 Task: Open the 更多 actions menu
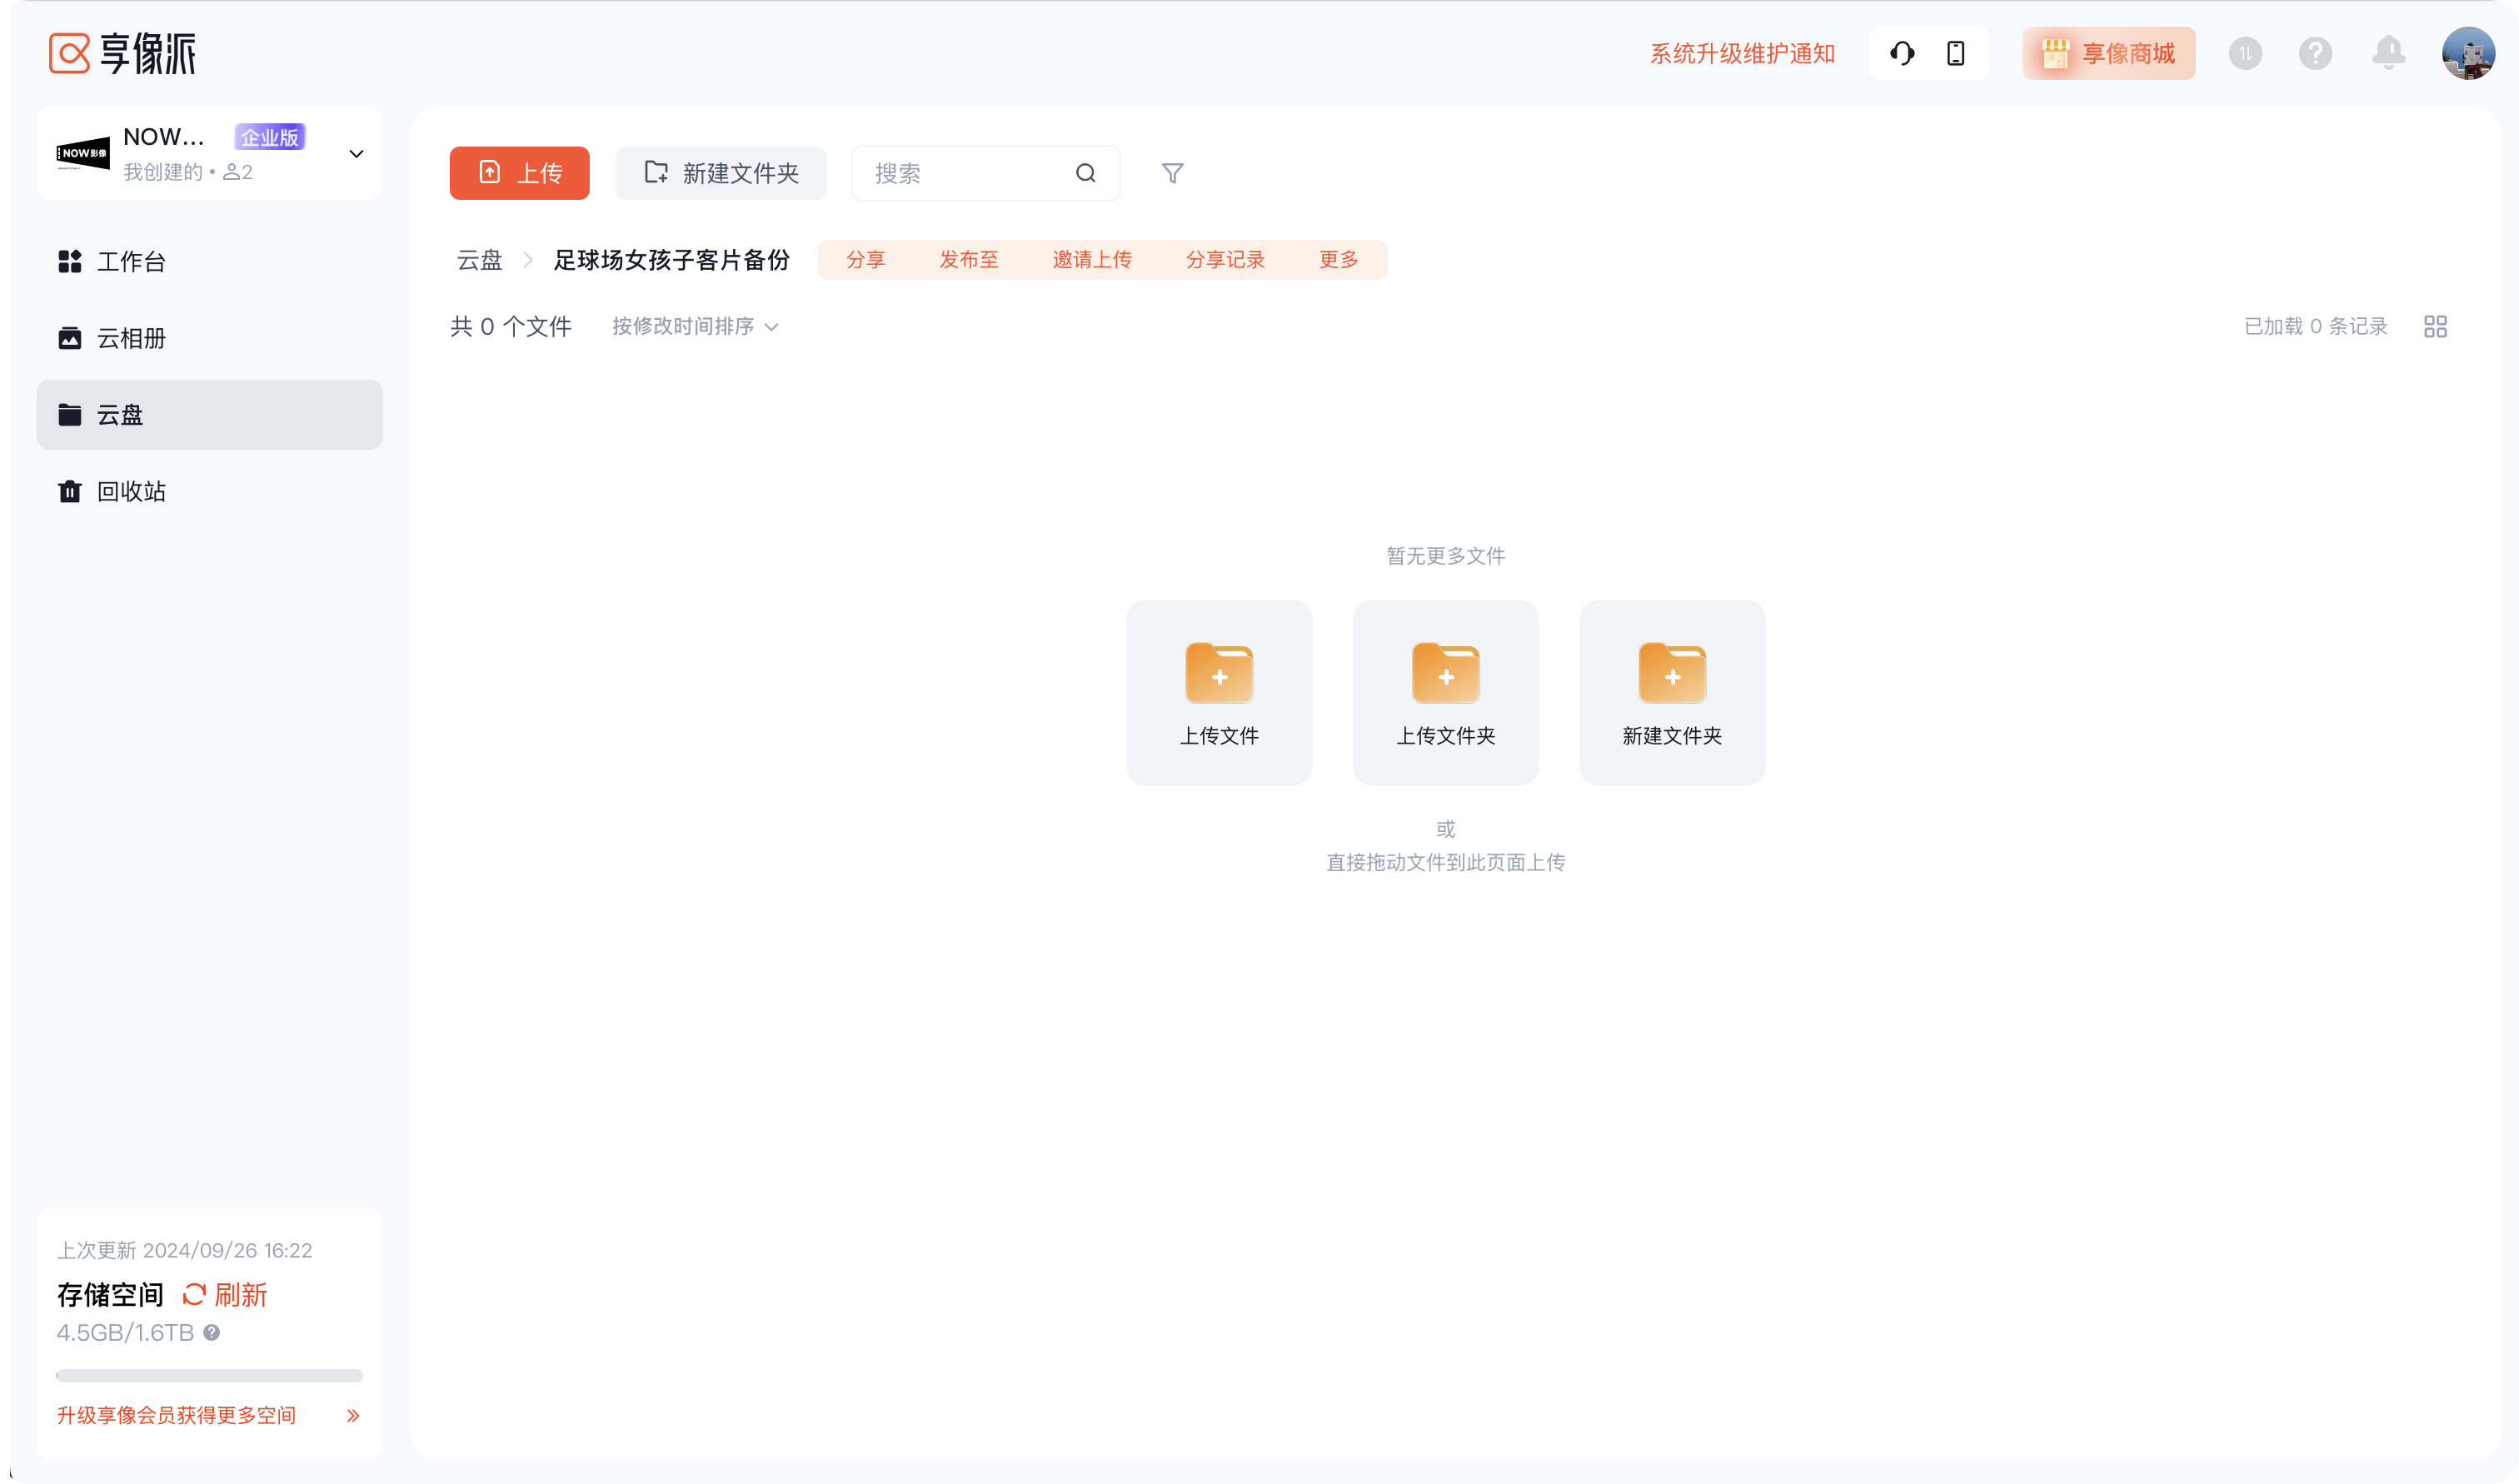click(x=1338, y=260)
